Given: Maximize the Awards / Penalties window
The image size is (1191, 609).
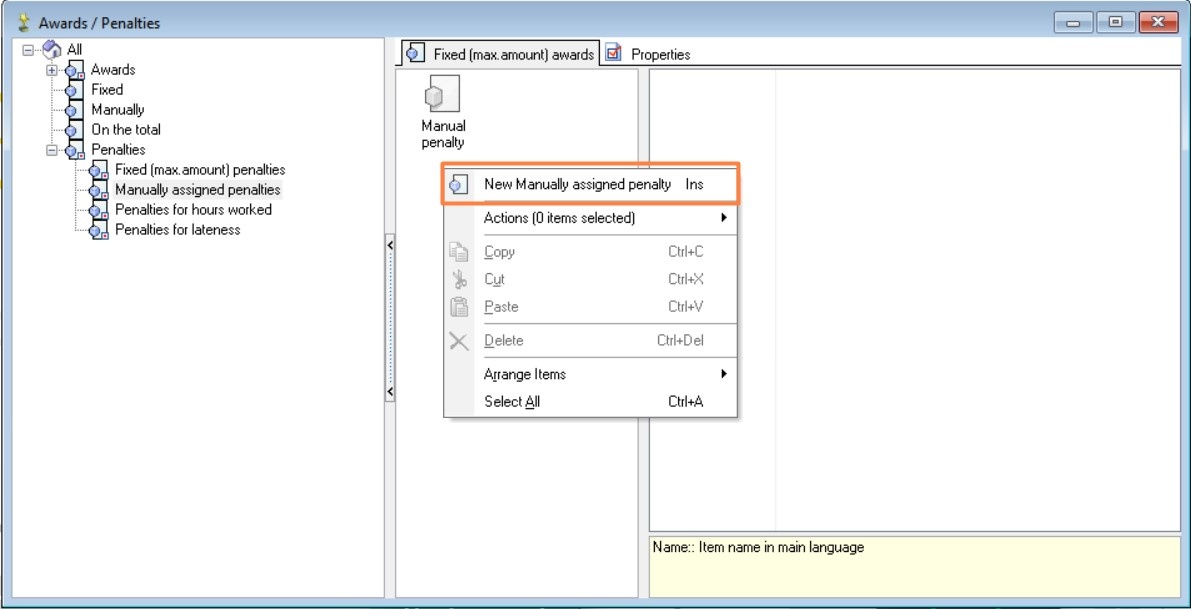Looking at the screenshot, I should (x=1116, y=22).
